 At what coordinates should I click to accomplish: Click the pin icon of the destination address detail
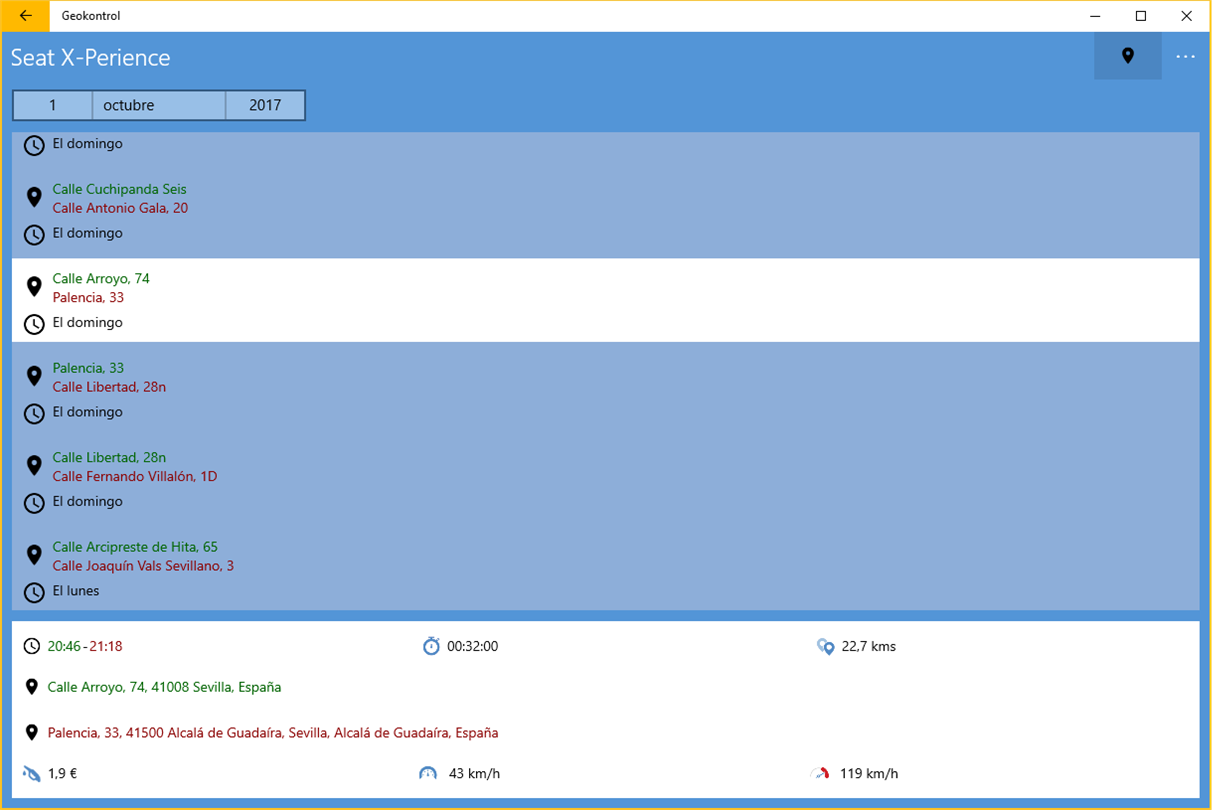[32, 733]
